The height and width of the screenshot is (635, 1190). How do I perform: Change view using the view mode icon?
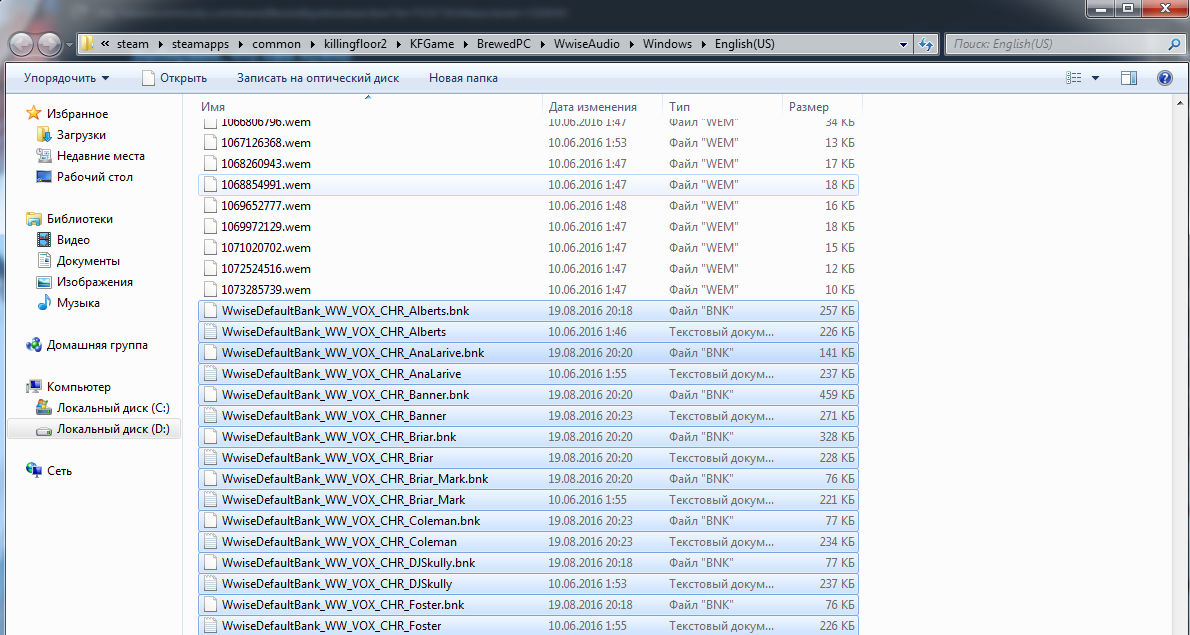(x=1074, y=77)
